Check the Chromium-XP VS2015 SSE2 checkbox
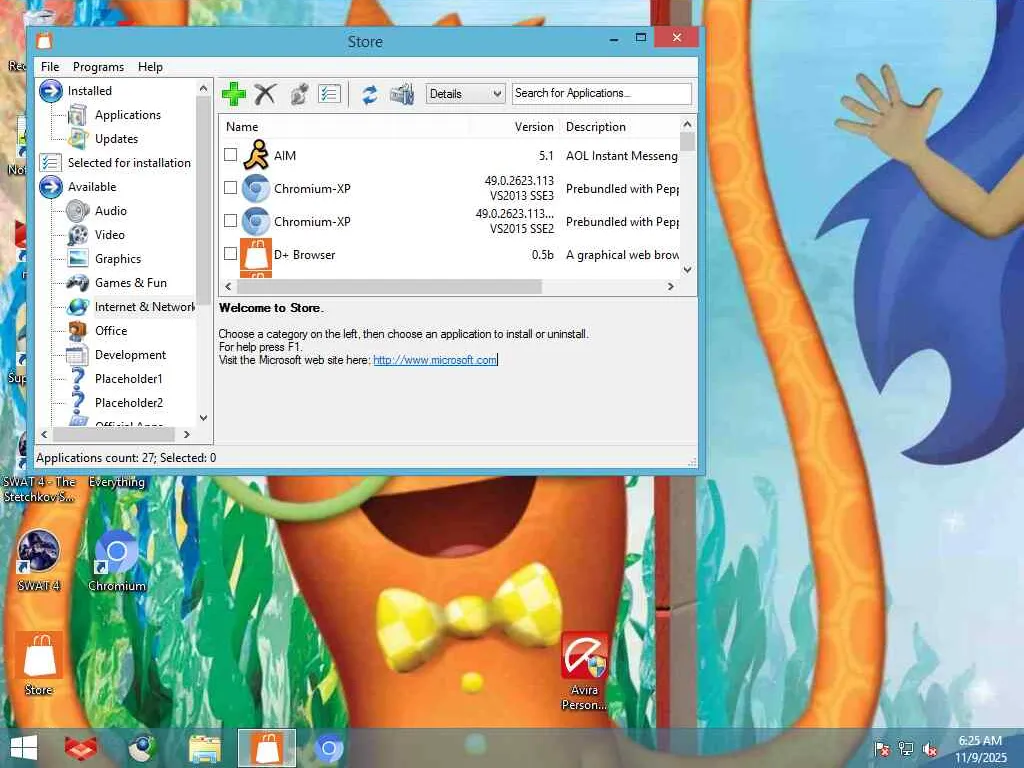 click(x=231, y=221)
